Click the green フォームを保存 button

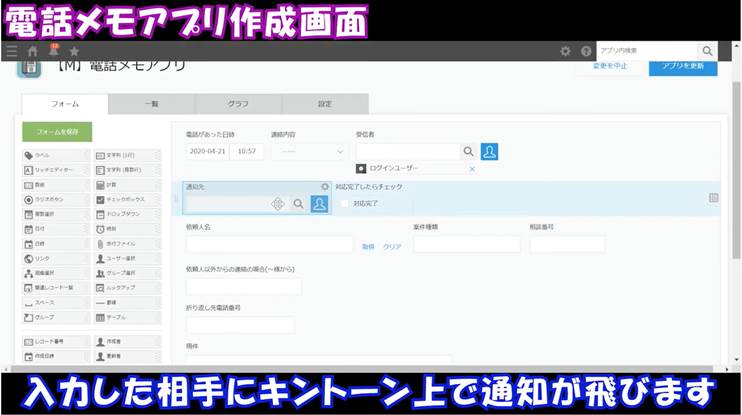[57, 132]
